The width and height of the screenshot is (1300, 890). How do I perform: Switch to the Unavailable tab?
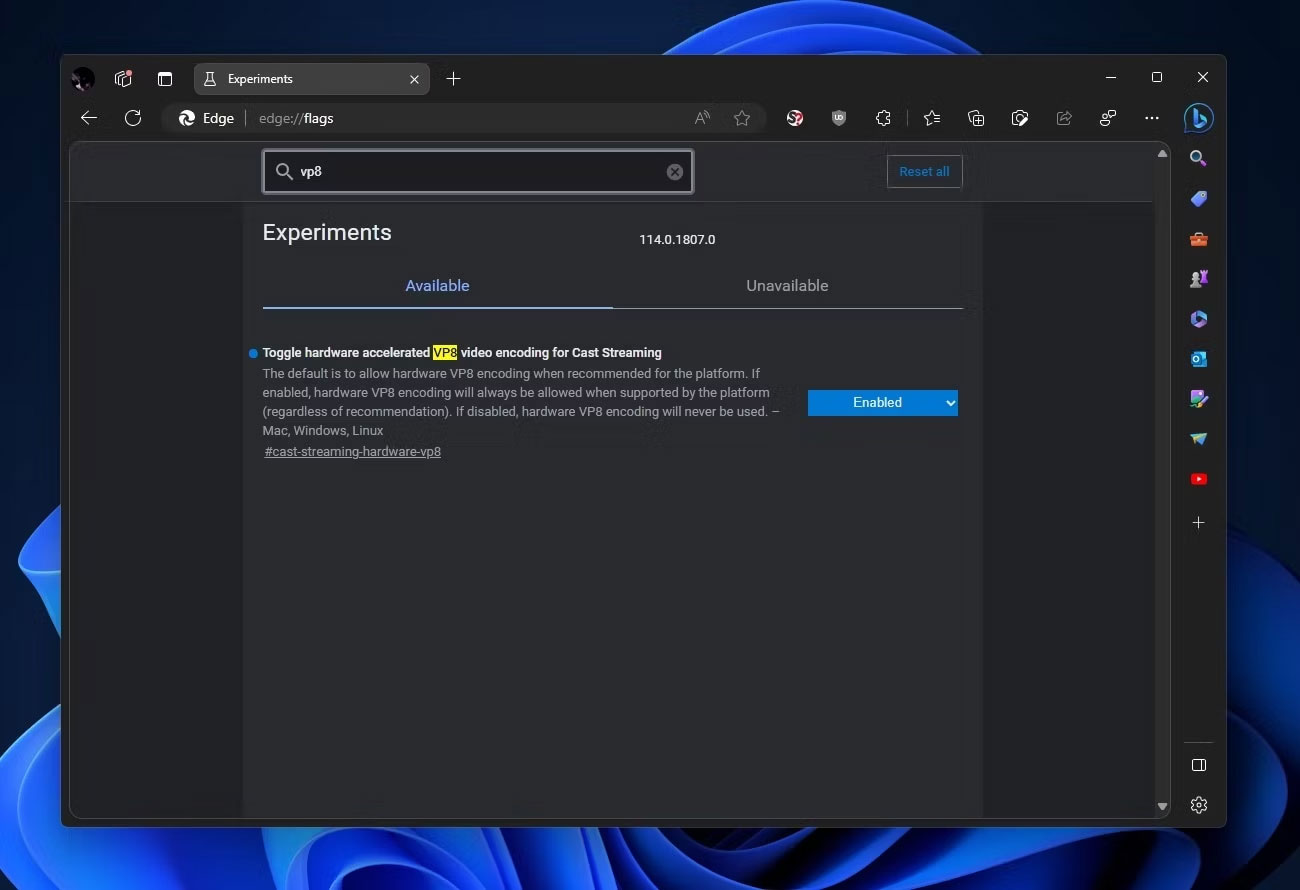787,286
